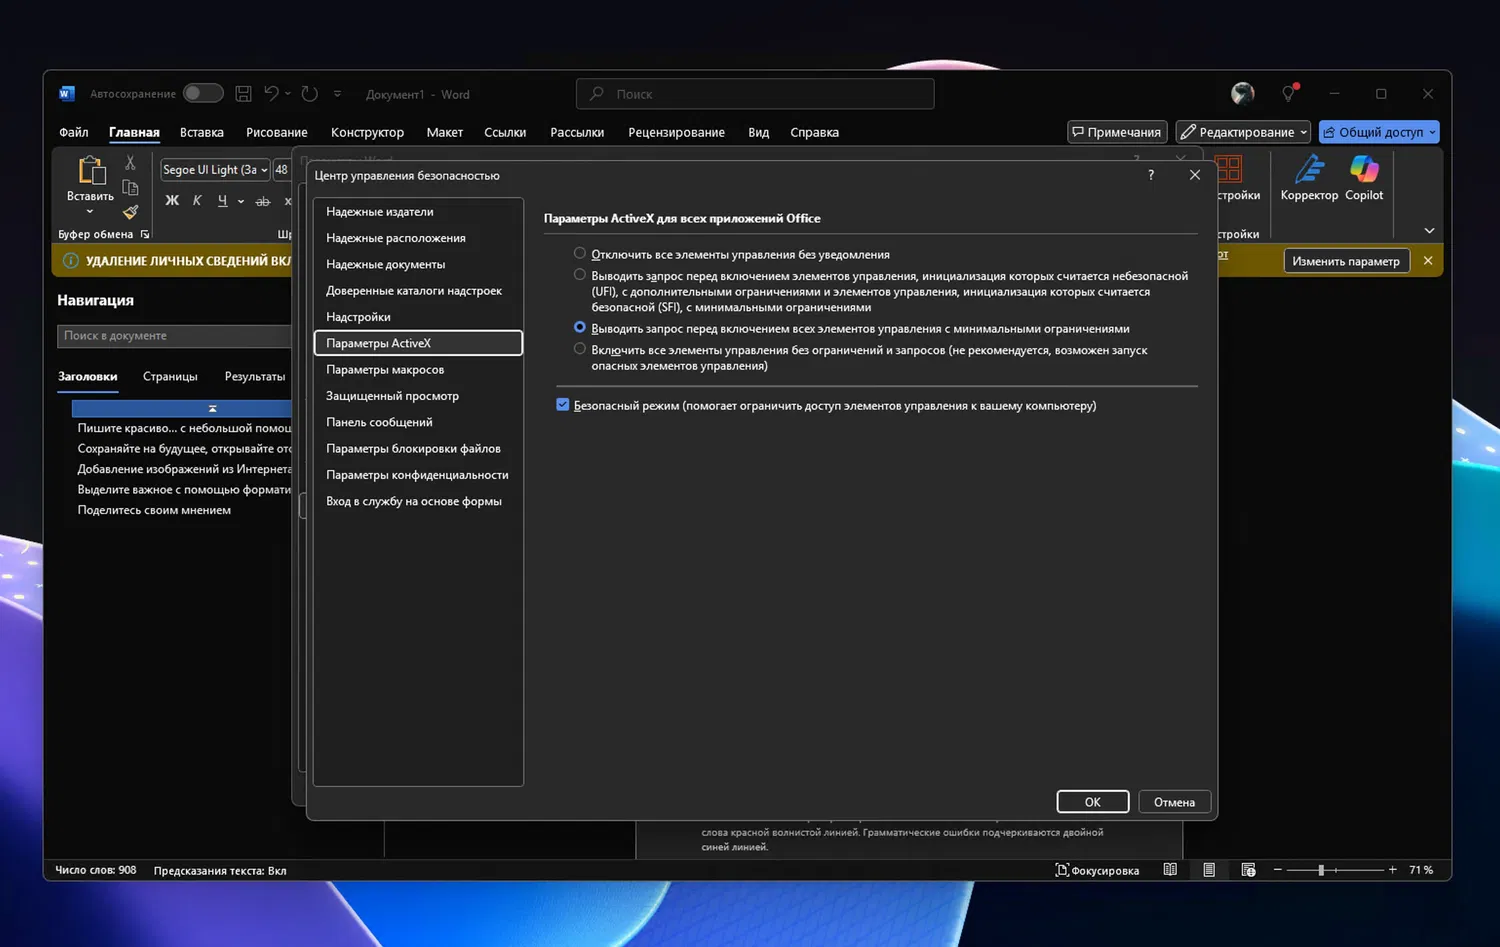Apply italic with the К button
Viewport: 1500px width, 947px height.
197,201
